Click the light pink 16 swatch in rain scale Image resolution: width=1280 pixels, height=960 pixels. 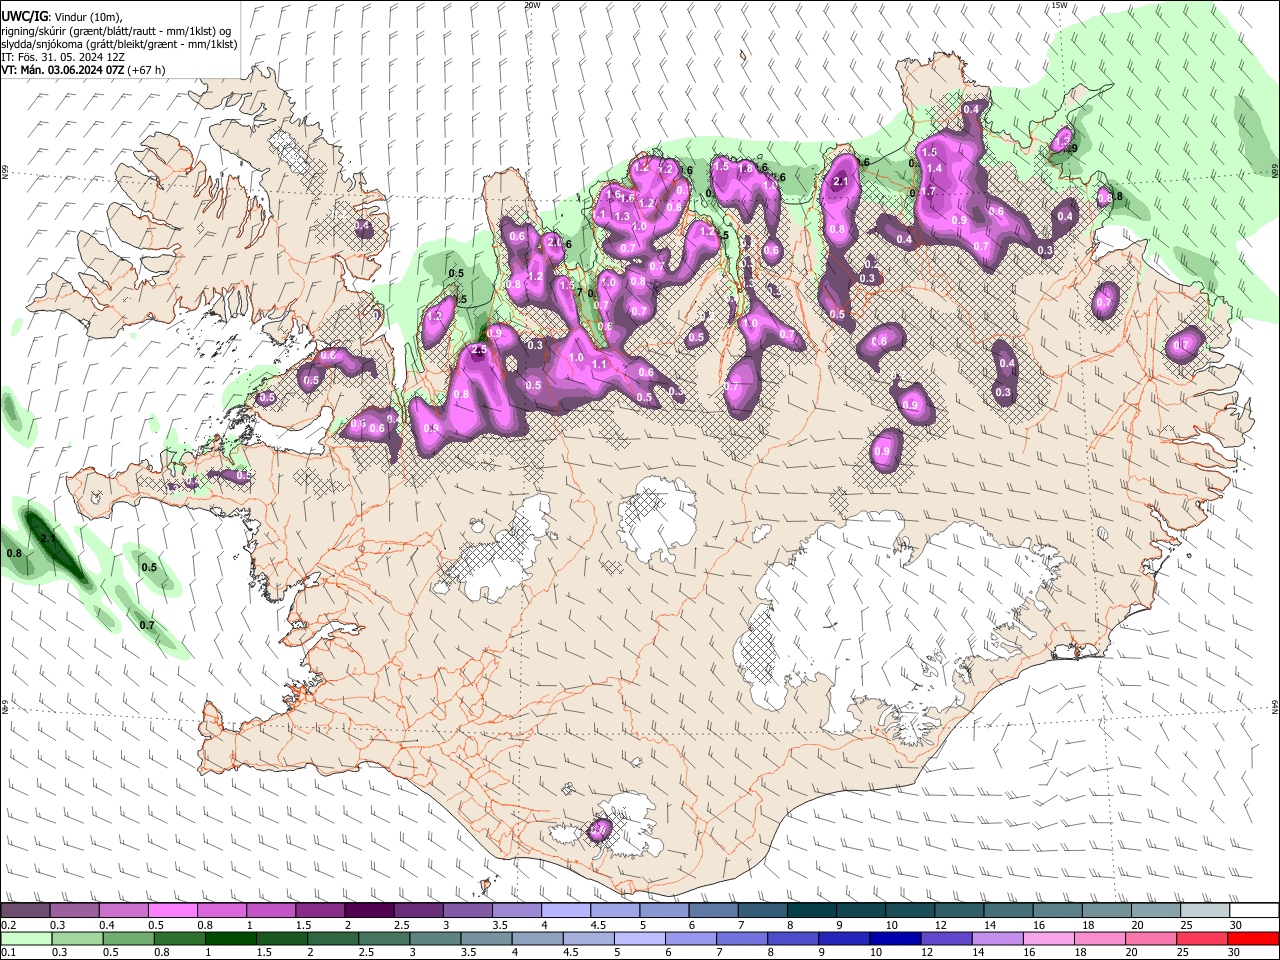coord(1048,939)
